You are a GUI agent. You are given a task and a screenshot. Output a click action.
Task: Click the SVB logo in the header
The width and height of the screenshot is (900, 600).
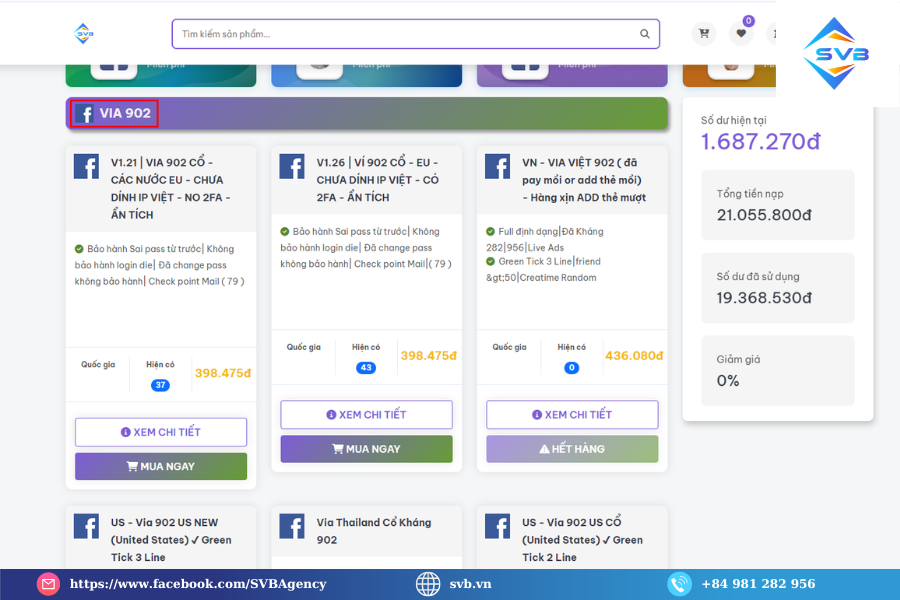point(84,34)
